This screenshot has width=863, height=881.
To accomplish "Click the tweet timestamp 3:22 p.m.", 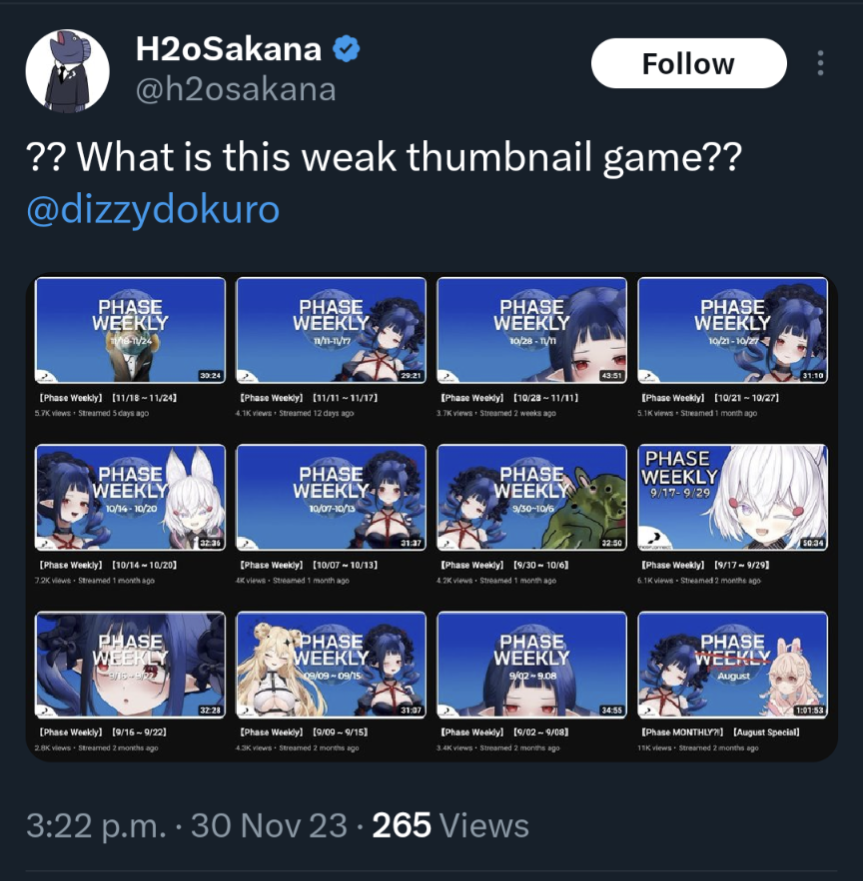I will point(96,825).
